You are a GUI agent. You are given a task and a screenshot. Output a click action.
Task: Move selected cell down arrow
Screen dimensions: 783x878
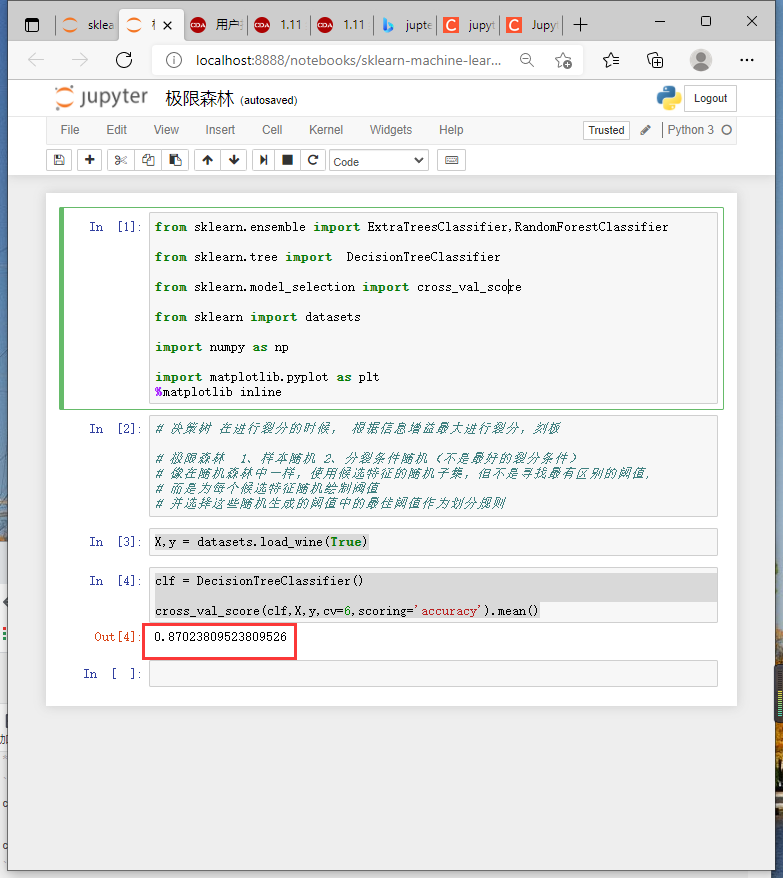pos(234,160)
